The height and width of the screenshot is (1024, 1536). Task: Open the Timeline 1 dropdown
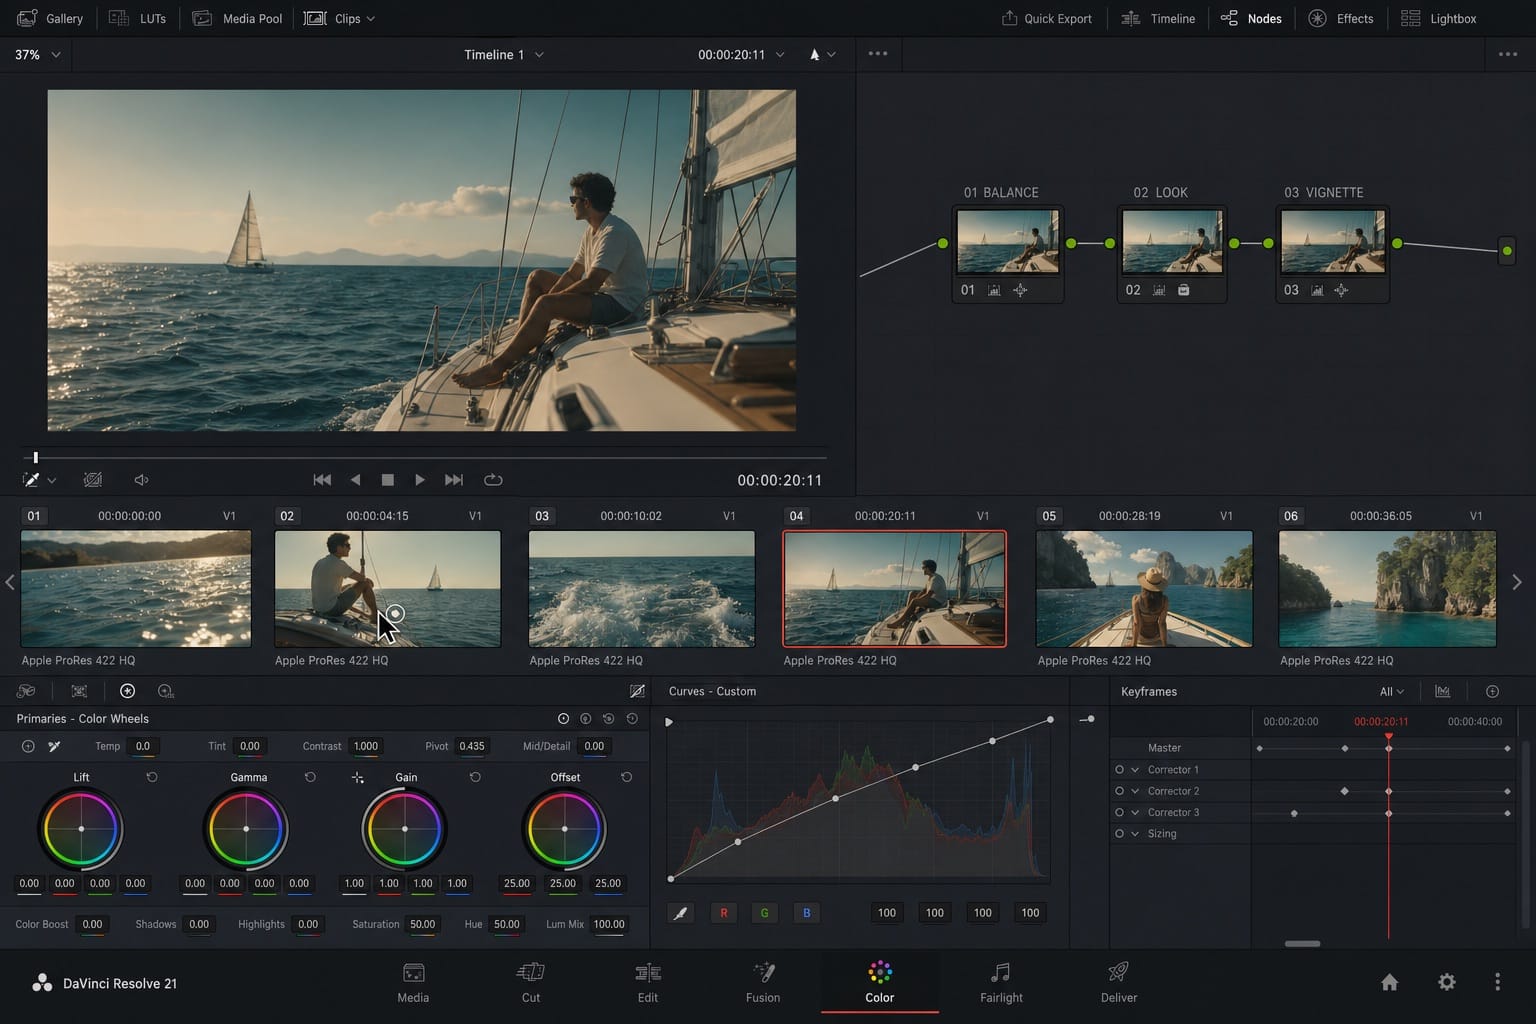point(504,55)
